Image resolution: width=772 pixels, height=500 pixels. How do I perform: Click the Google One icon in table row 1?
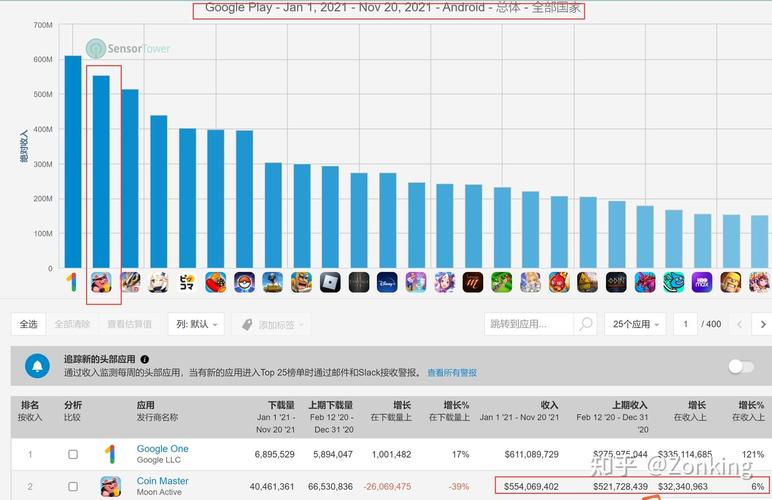pyautogui.click(x=110, y=454)
